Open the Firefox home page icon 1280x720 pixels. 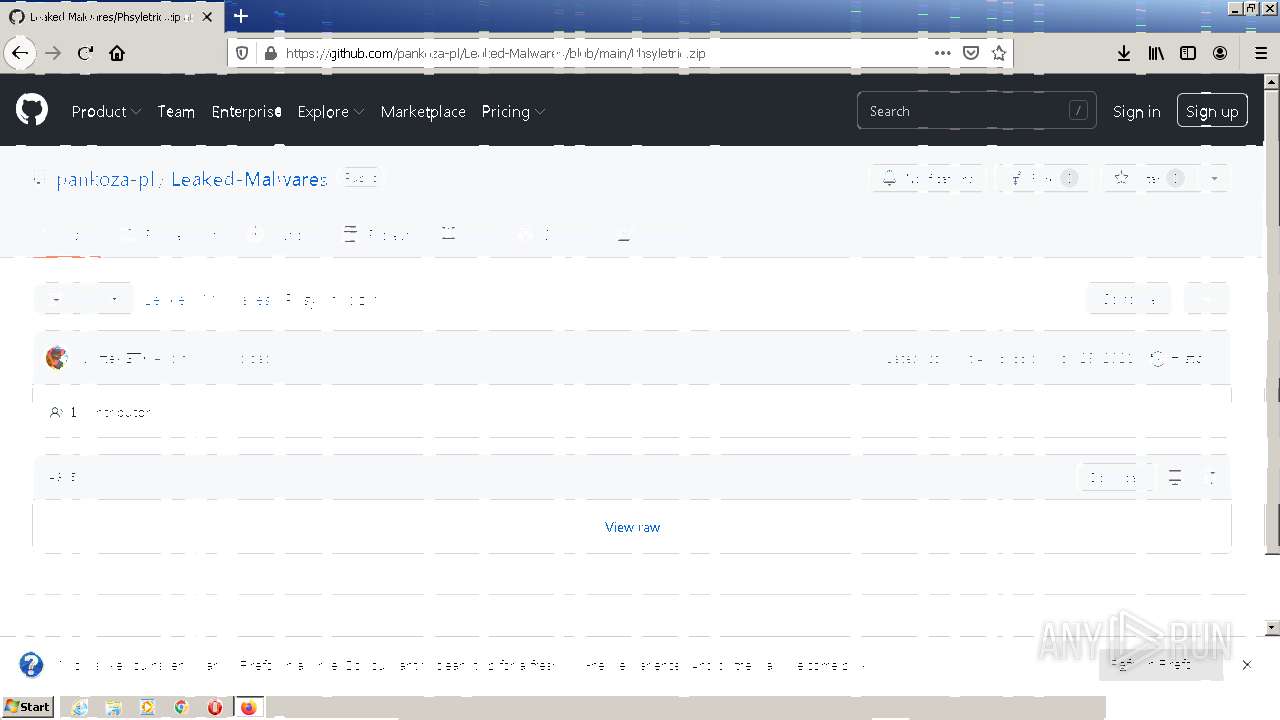click(x=117, y=53)
